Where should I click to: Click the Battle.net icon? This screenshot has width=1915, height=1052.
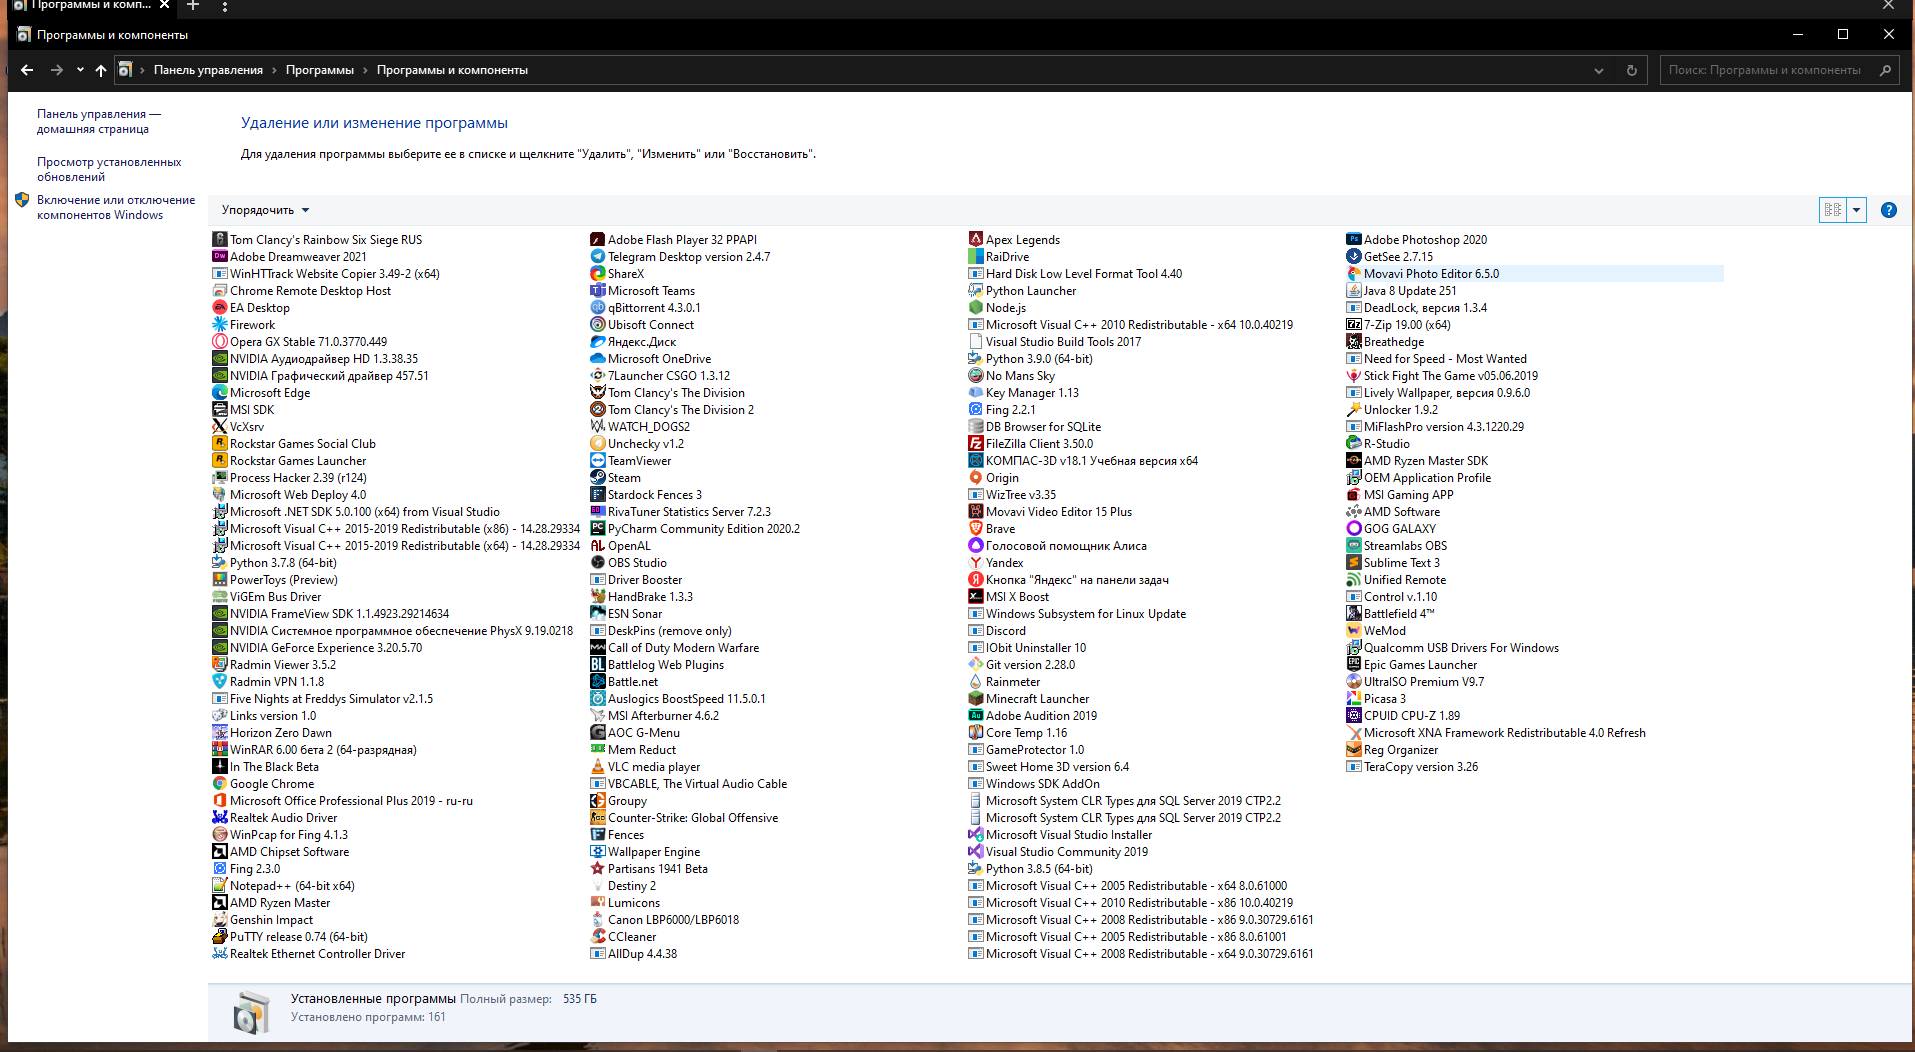(x=598, y=682)
